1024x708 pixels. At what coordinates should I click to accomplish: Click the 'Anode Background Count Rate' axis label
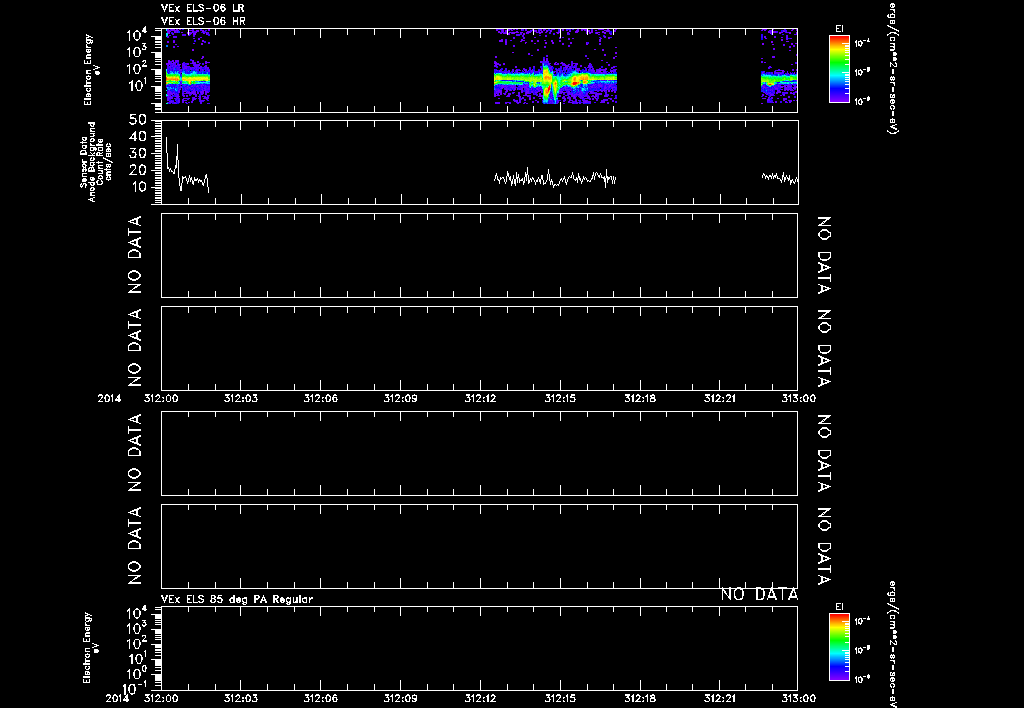[x=95, y=162]
